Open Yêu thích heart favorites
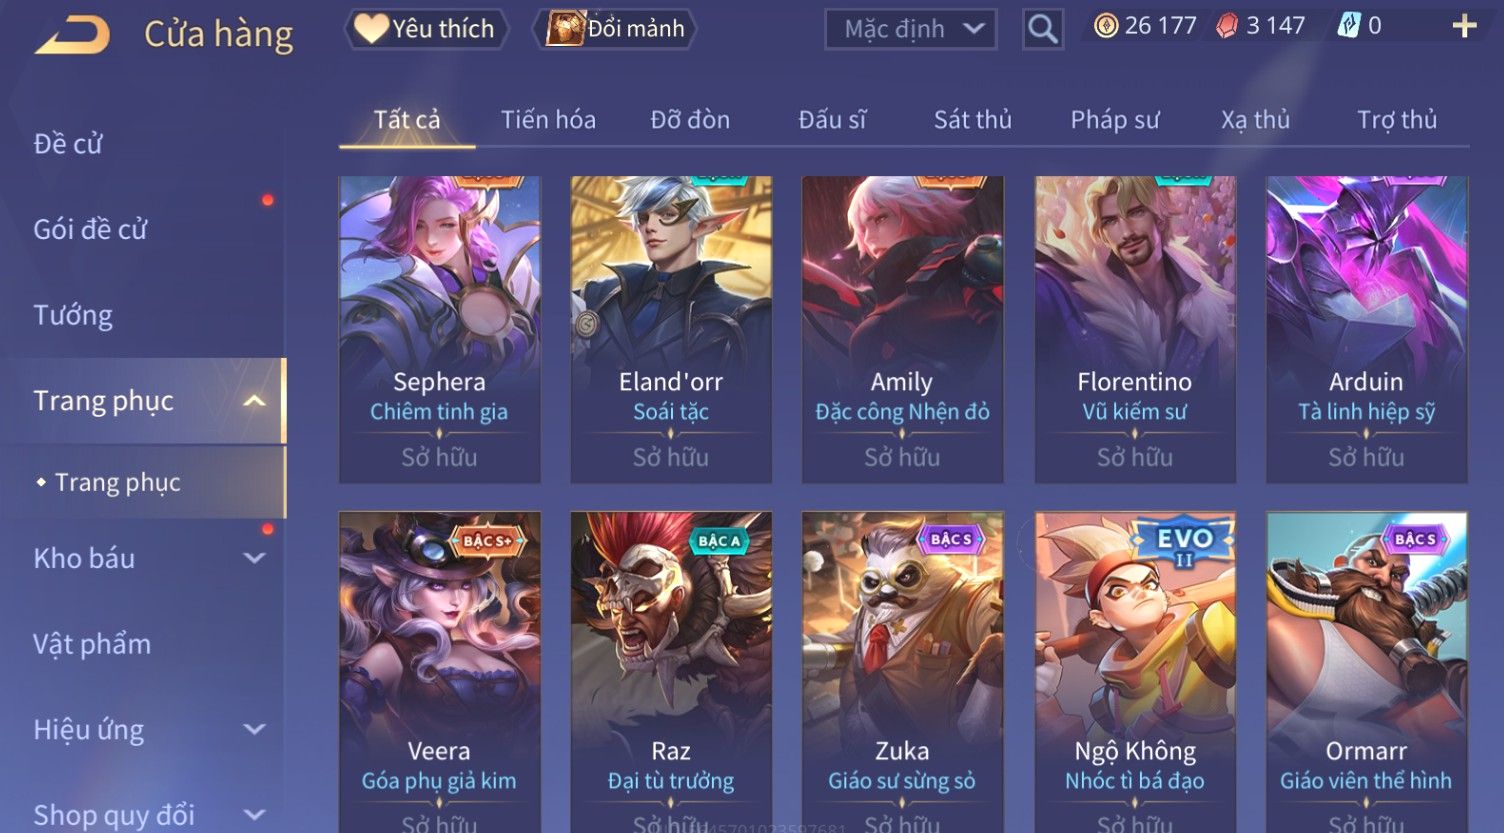Screen dimensions: 1504x833 tap(427, 29)
